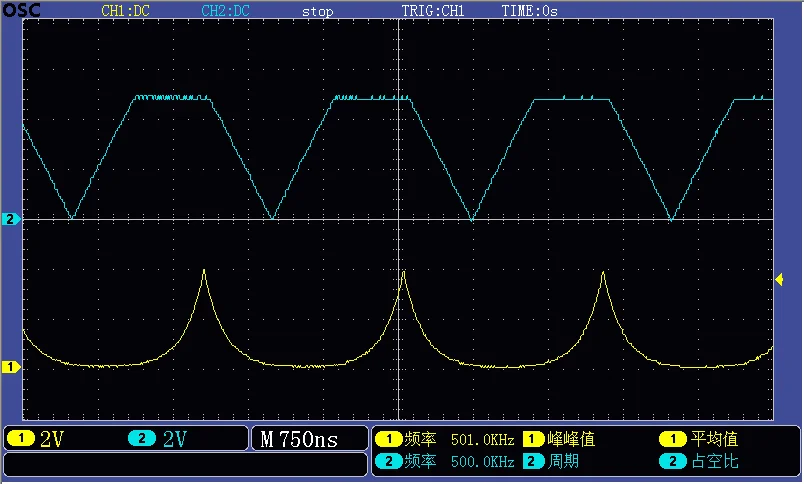Click channel 2 badge beside 占空比
804x484 pixels.
(x=673, y=461)
